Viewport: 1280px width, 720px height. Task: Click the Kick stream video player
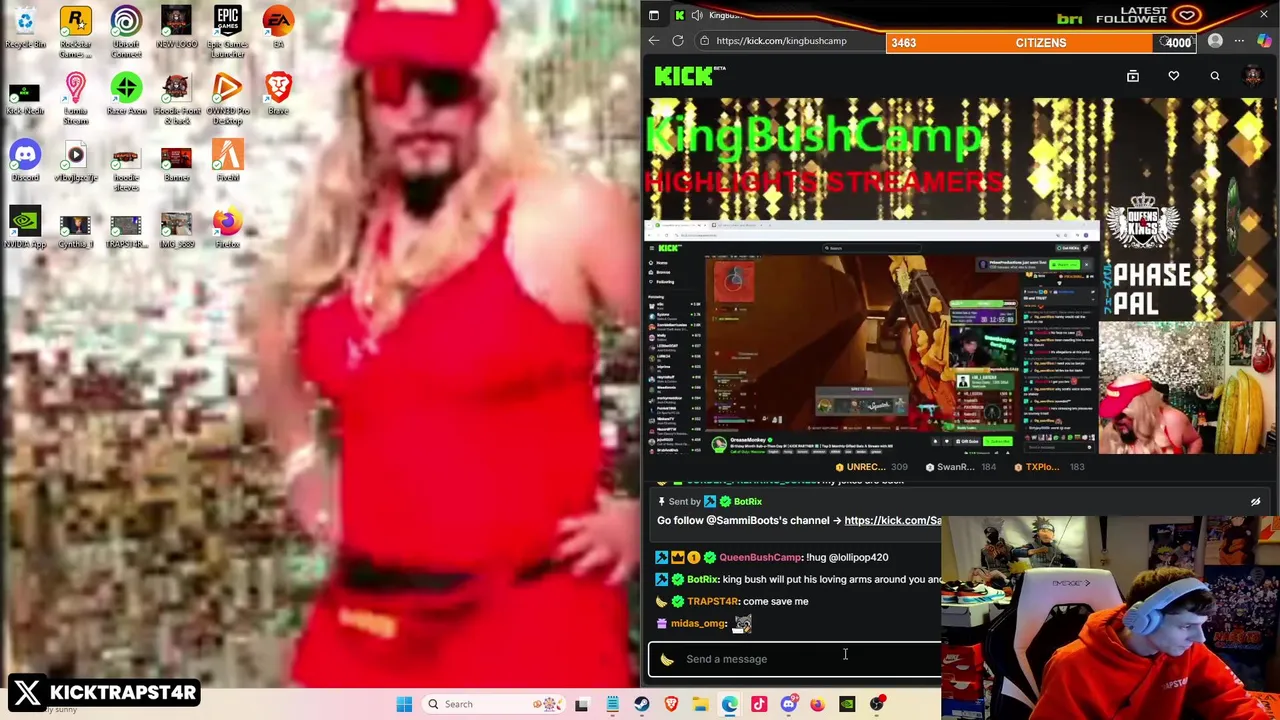(x=960, y=276)
